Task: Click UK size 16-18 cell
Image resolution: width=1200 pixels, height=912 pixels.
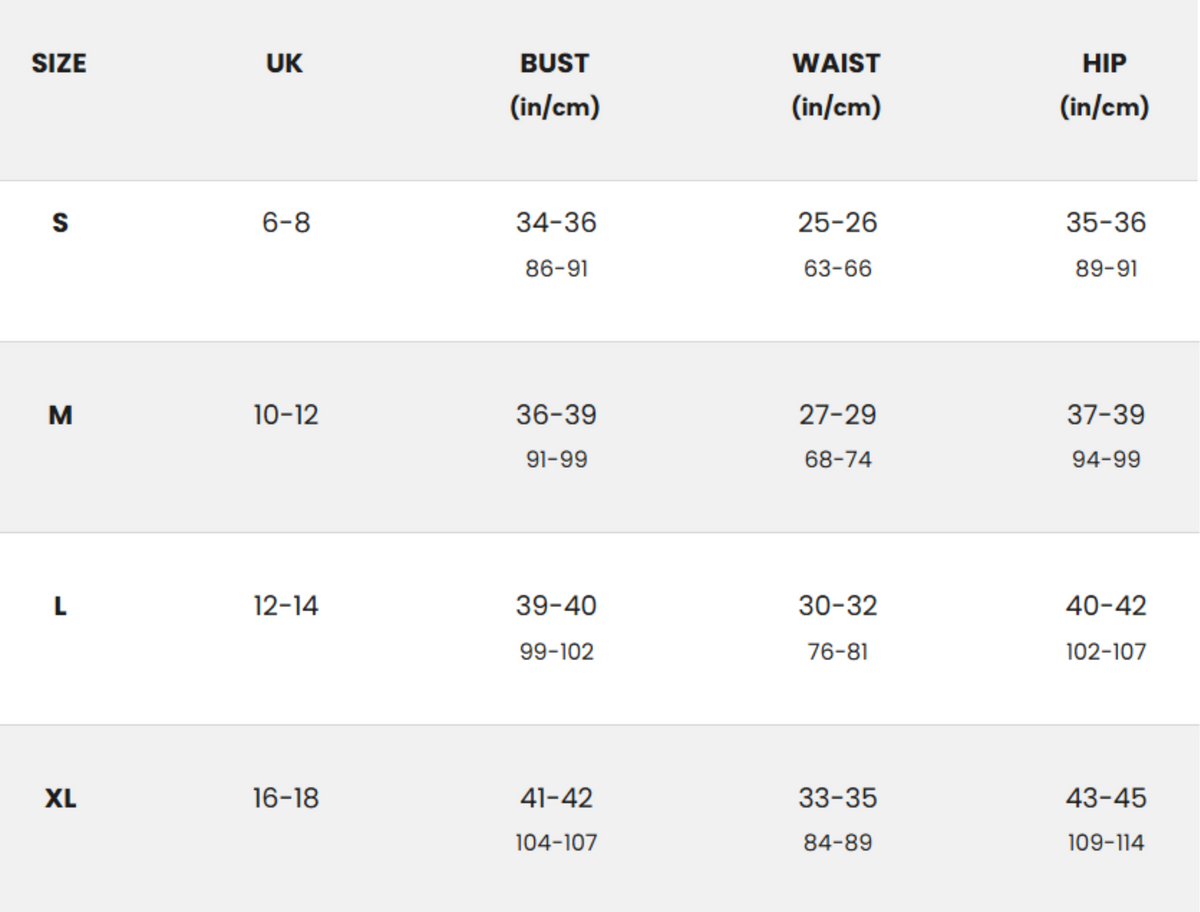Action: (x=286, y=799)
